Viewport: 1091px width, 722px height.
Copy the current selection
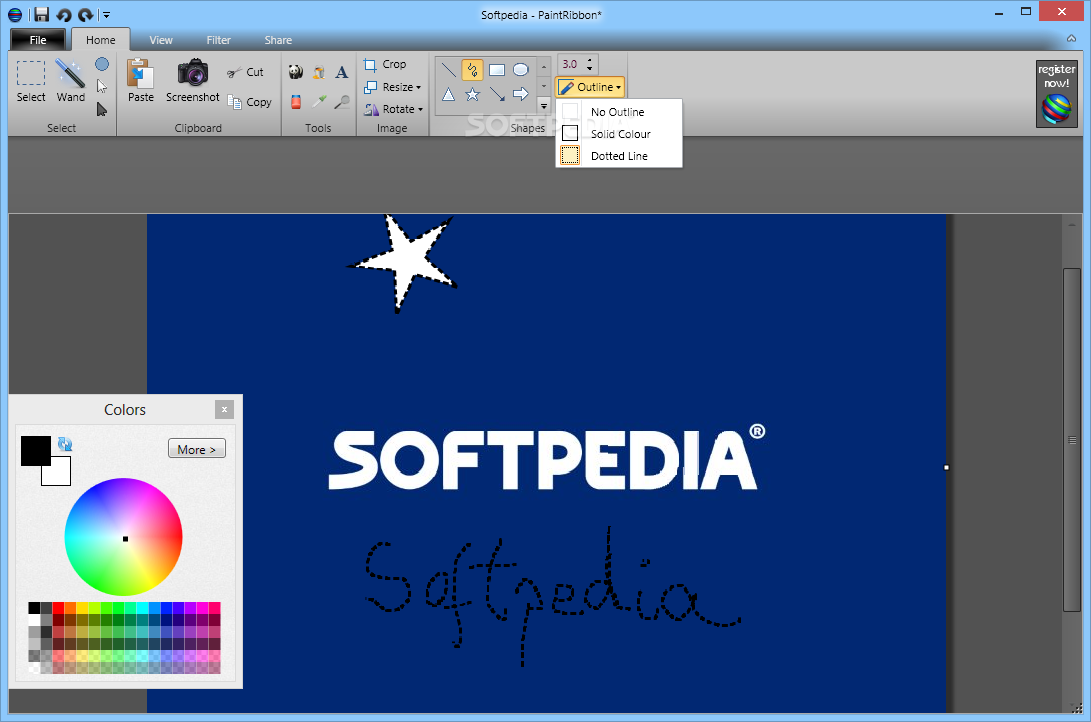point(249,102)
